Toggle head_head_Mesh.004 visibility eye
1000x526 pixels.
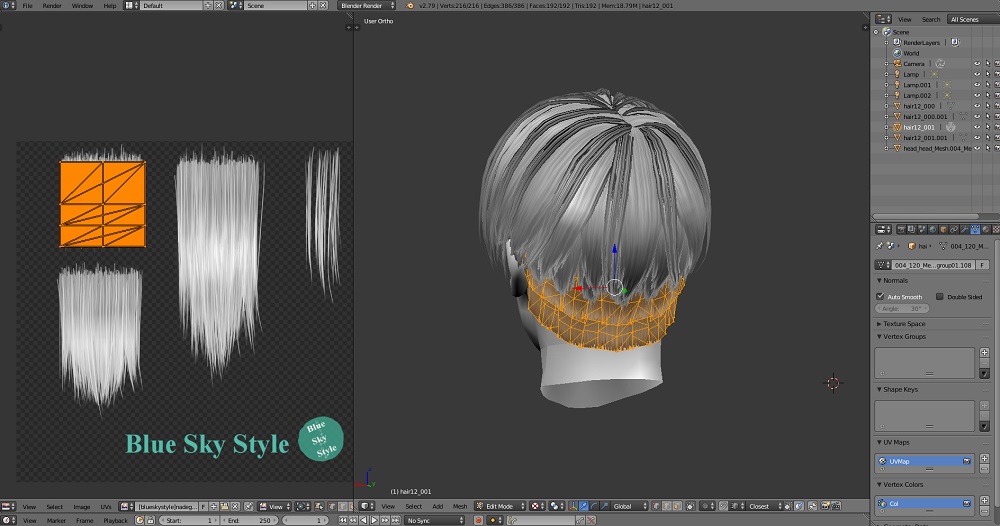click(x=977, y=148)
